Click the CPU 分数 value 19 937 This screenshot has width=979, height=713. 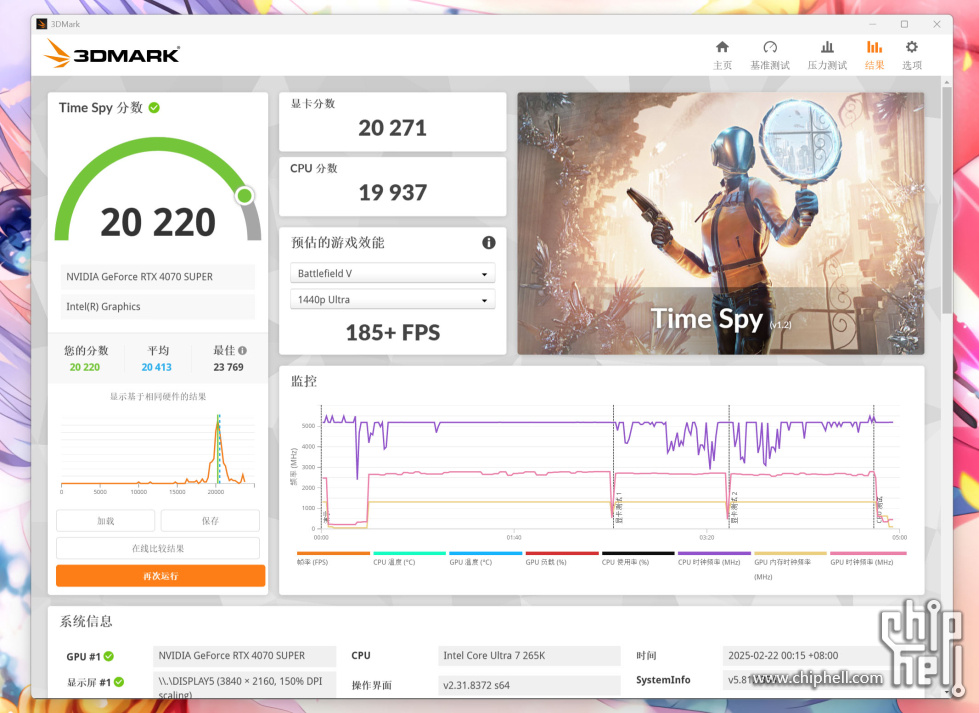tap(393, 192)
